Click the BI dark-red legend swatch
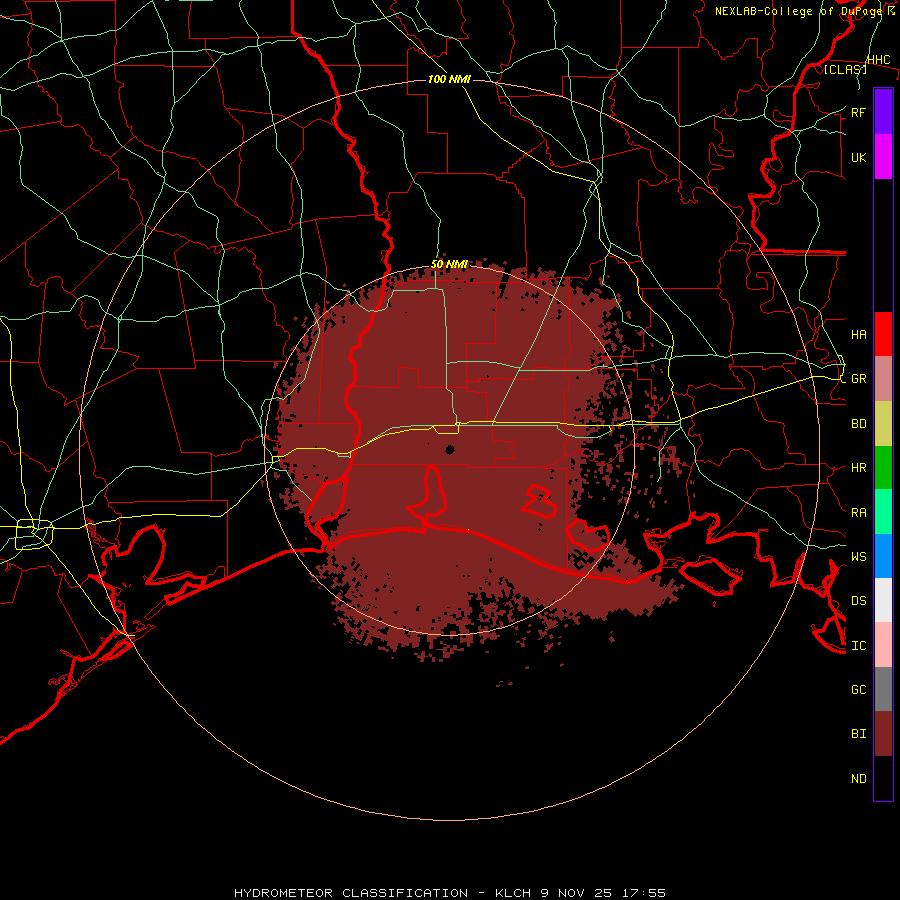The width and height of the screenshot is (900, 900). [883, 734]
